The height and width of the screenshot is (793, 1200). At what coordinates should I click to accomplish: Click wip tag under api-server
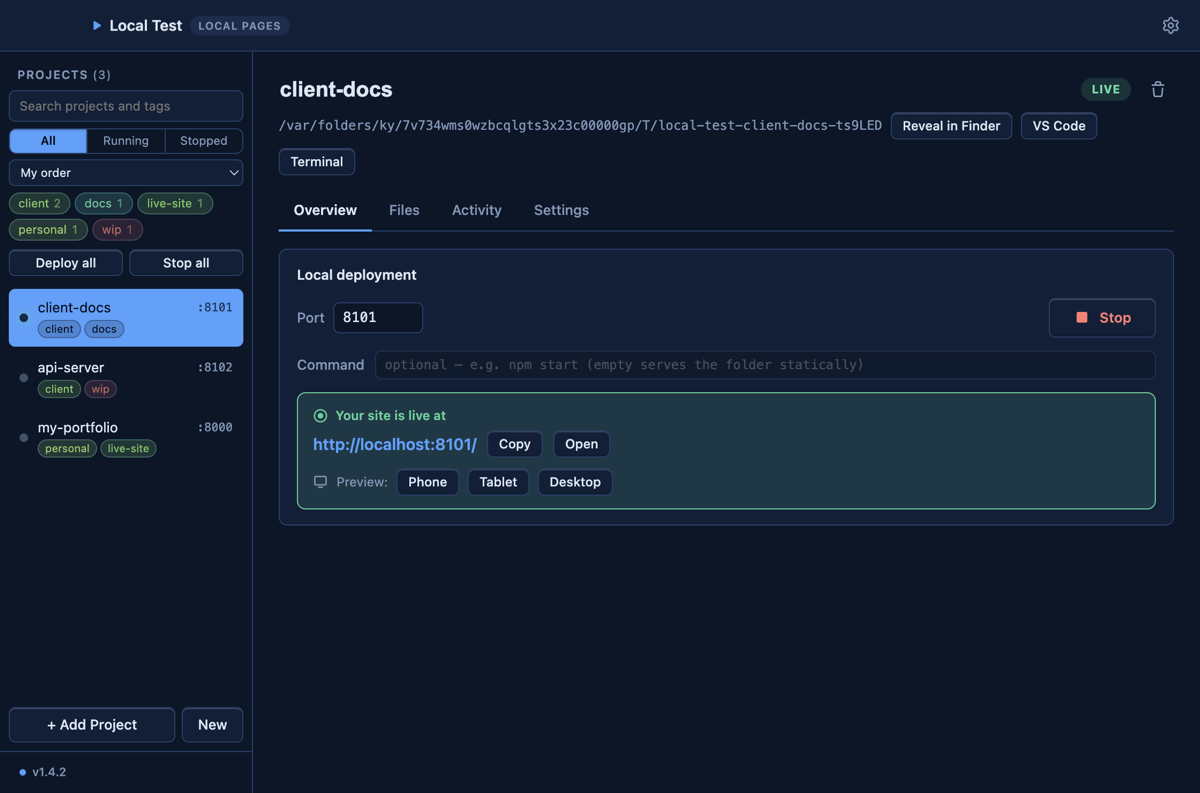click(x=100, y=389)
